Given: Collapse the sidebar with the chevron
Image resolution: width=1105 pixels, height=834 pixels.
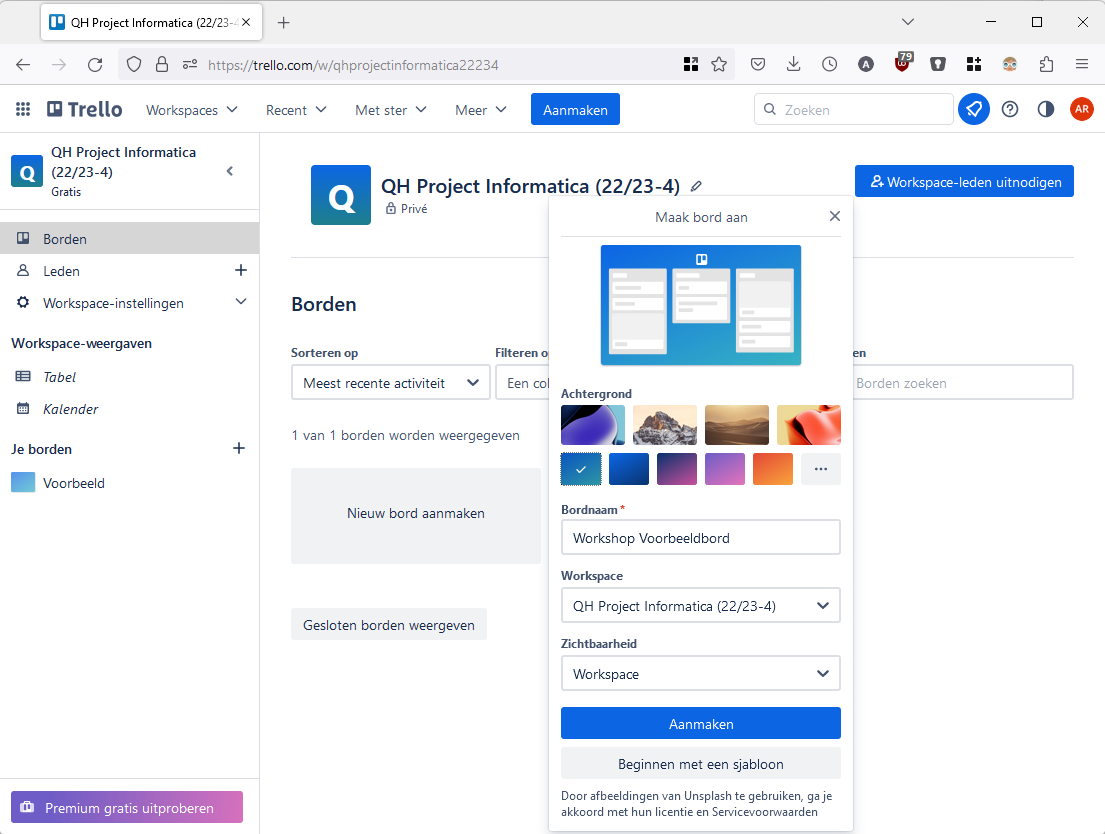Looking at the screenshot, I should point(230,171).
